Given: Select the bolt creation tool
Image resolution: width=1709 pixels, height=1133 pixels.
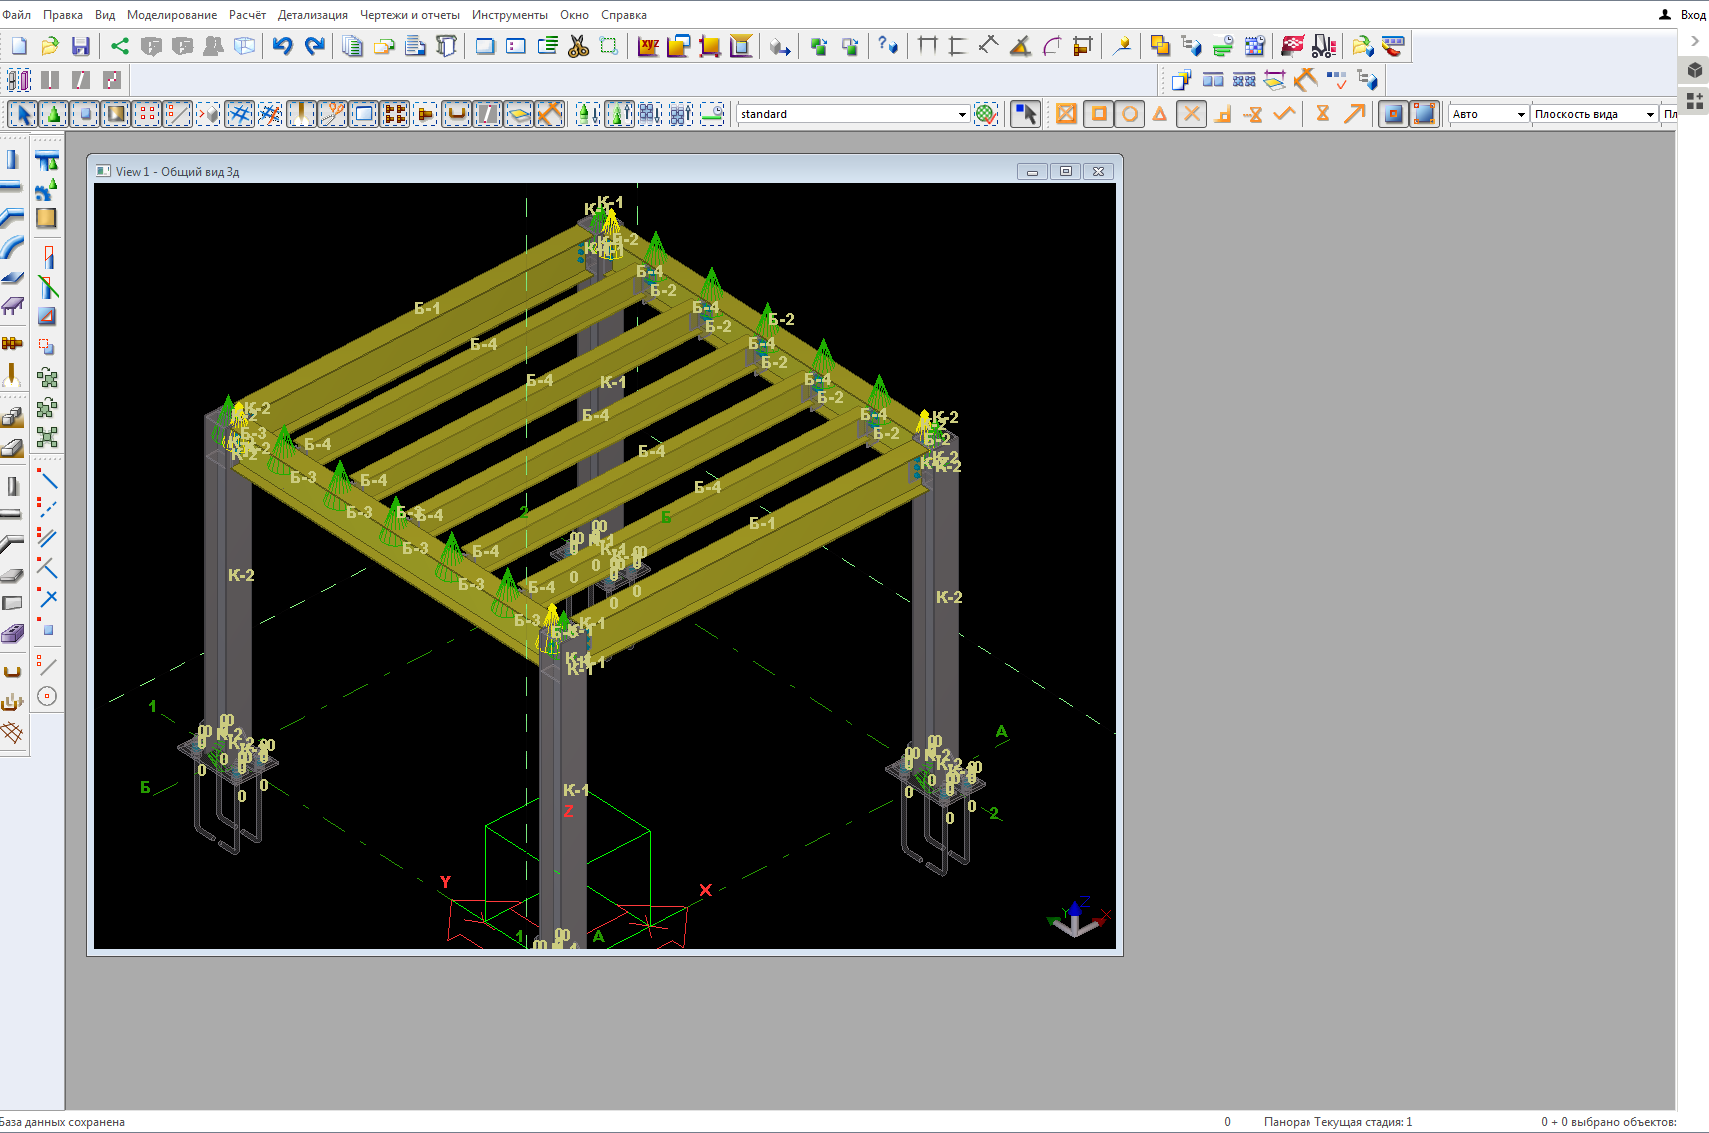Looking at the screenshot, I should tap(12, 343).
